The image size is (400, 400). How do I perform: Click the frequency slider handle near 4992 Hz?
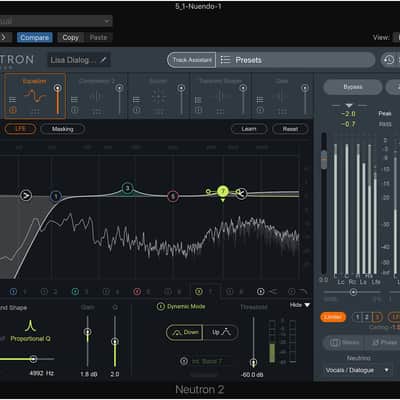coord(33,359)
